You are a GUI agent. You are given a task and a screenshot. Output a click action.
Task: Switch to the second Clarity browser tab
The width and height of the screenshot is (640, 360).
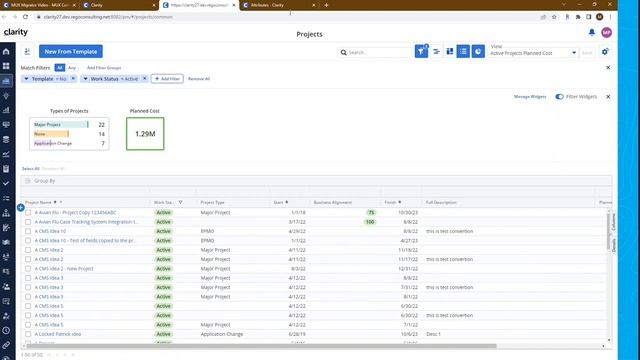point(119,5)
